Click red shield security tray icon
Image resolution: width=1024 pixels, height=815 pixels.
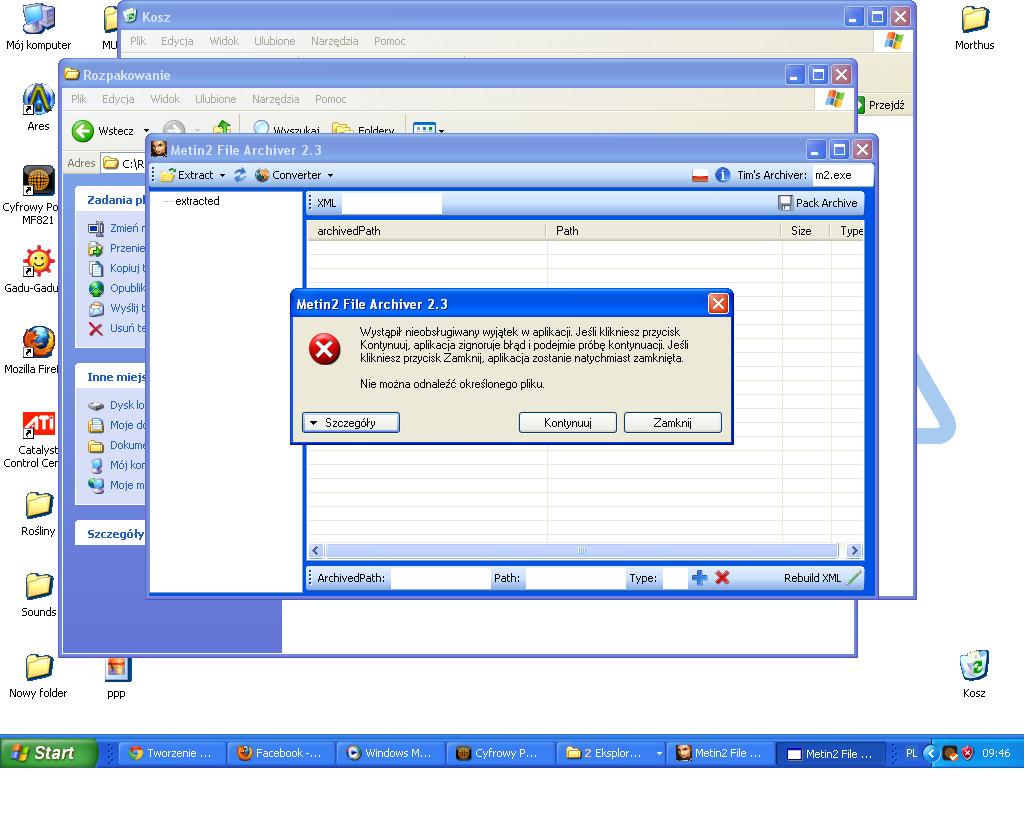(x=967, y=753)
